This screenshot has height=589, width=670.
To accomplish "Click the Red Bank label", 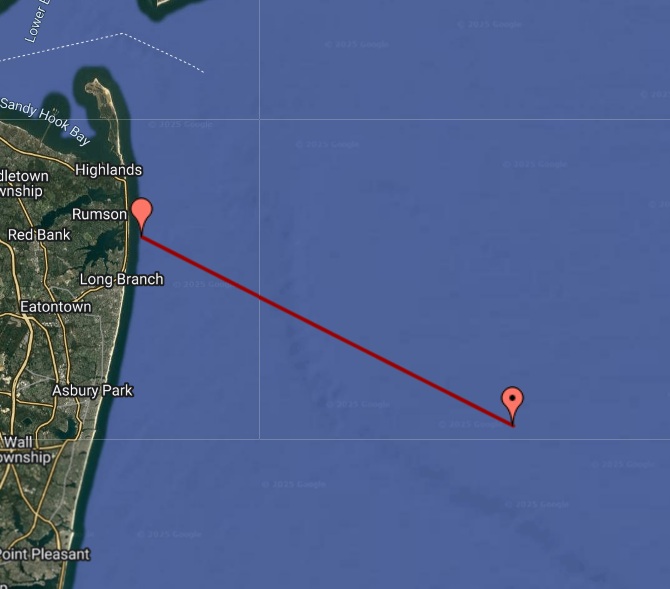I will [x=39, y=235].
